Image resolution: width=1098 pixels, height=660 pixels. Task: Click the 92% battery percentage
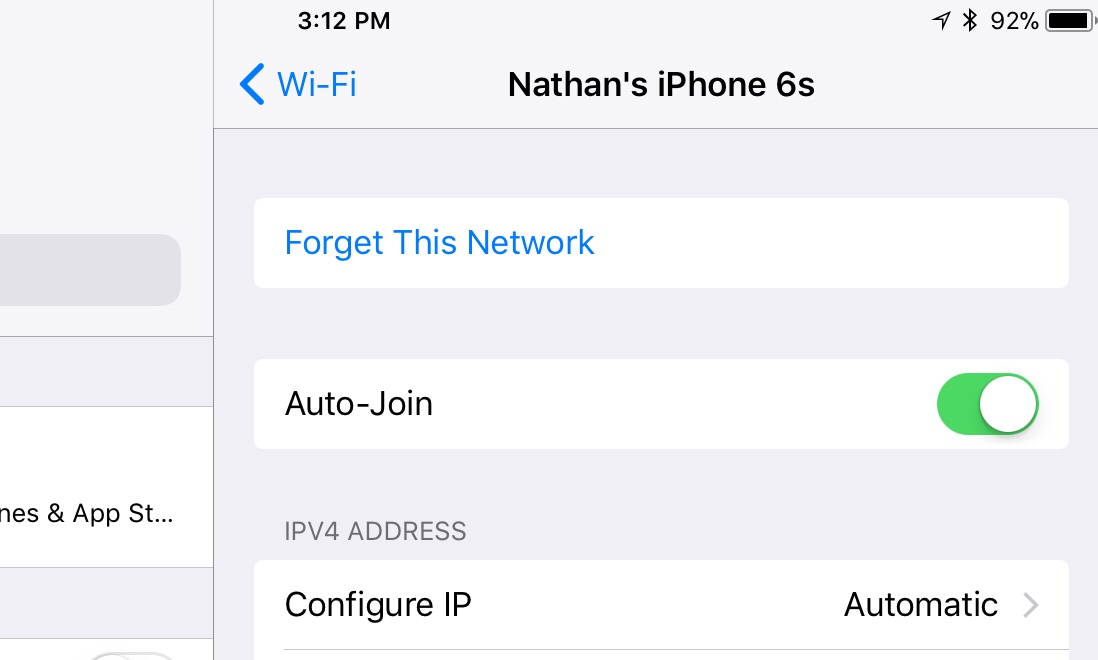pos(1014,21)
